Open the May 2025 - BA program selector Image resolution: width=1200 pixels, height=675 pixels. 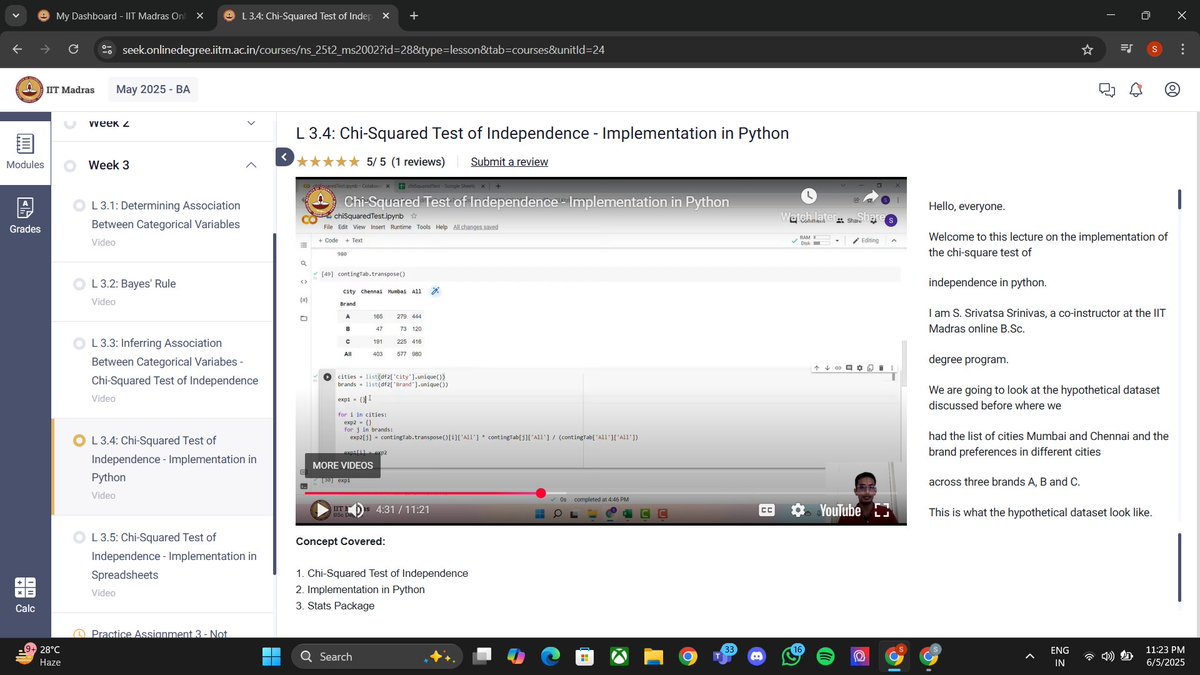pyautogui.click(x=152, y=89)
